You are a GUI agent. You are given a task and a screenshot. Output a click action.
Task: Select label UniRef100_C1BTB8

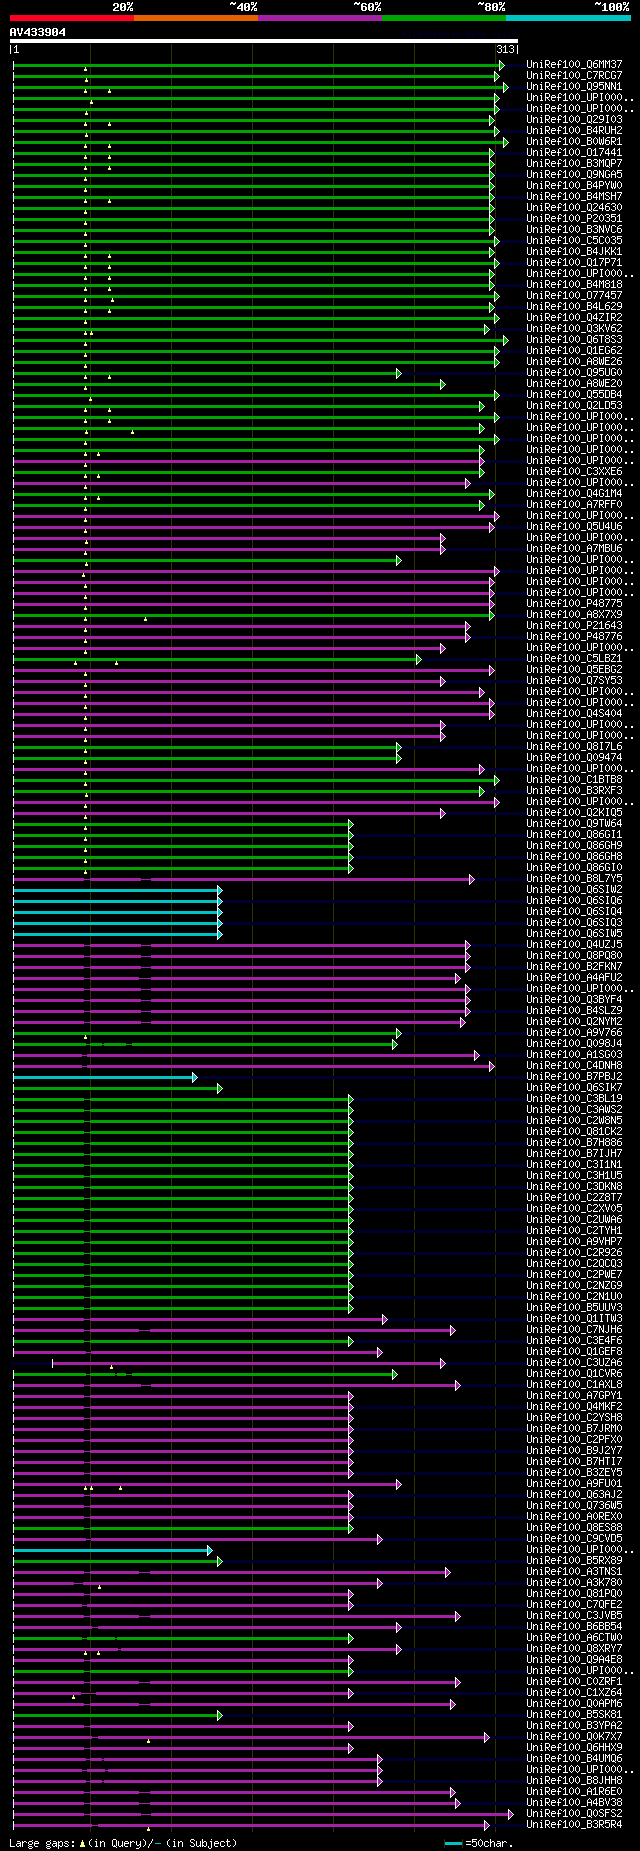pos(574,780)
